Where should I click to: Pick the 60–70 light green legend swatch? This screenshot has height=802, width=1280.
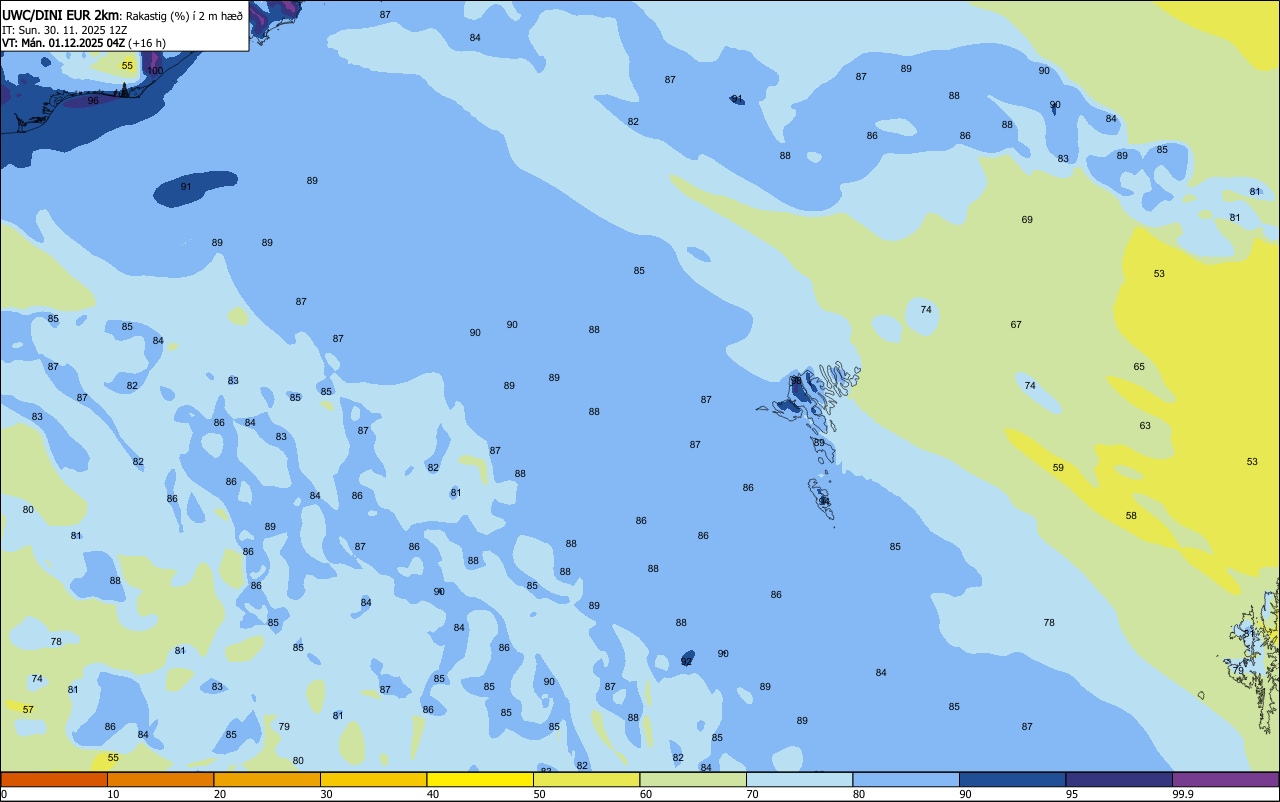click(693, 779)
